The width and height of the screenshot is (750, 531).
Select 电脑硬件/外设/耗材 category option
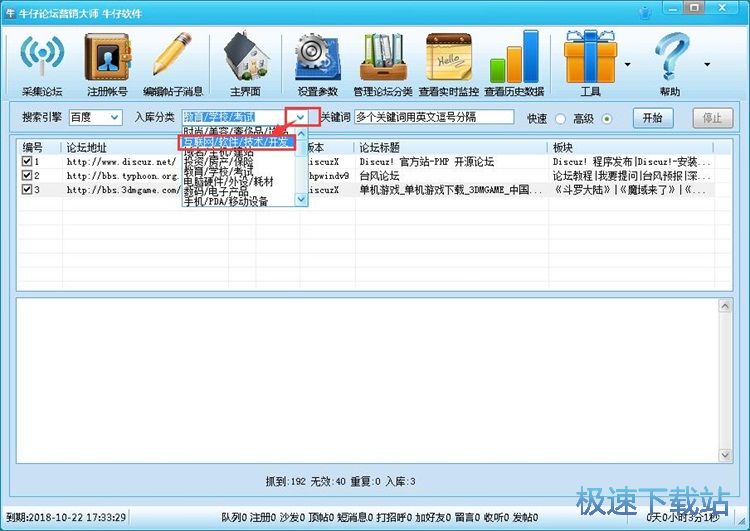229,181
